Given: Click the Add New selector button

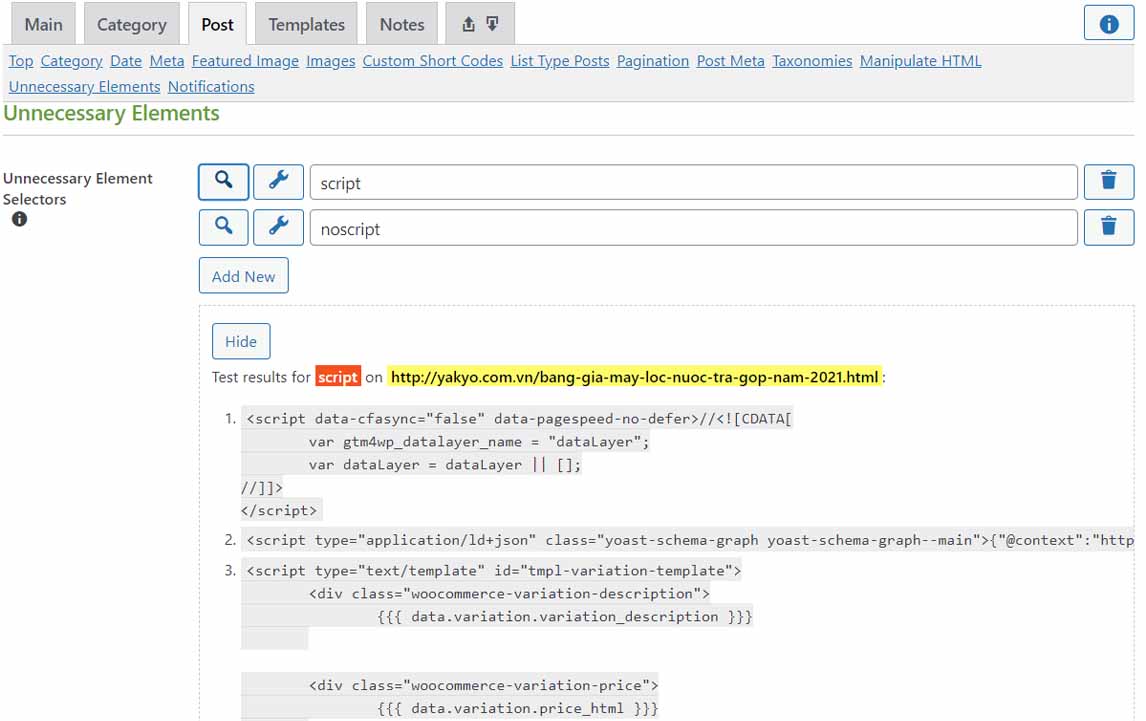Looking at the screenshot, I should (243, 276).
